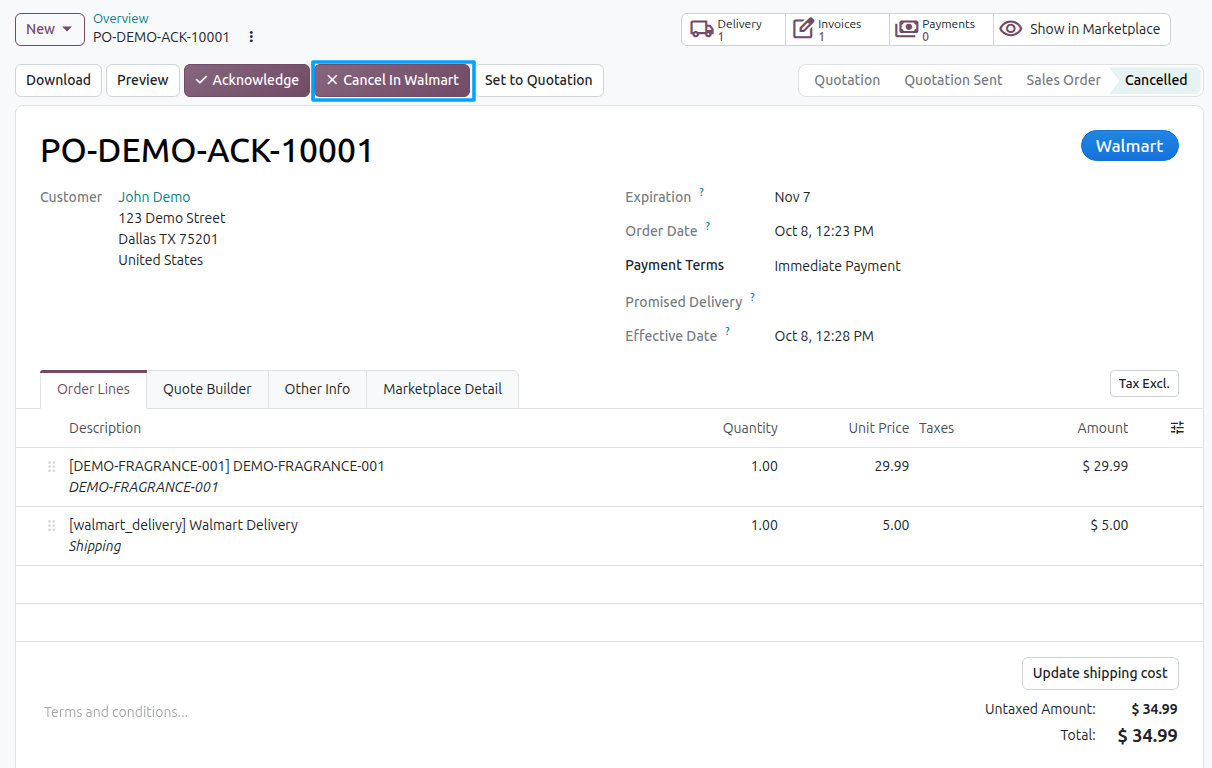Click Update shipping cost button
This screenshot has height=768, width=1212.
pyautogui.click(x=1100, y=673)
